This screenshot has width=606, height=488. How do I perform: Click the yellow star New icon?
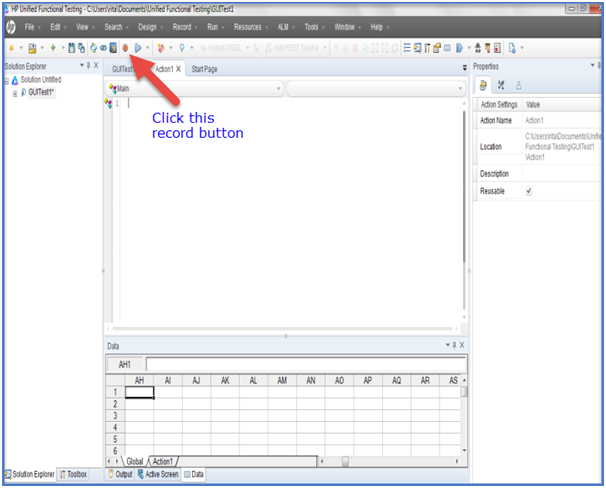[x=11, y=48]
